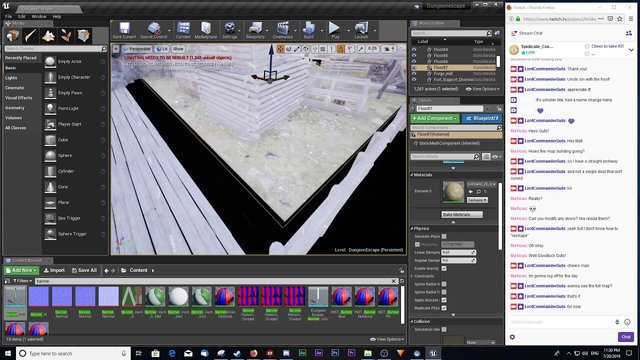Click Save All in Content Browser
Image resolution: width=640 pixels, height=360 pixels.
84,270
